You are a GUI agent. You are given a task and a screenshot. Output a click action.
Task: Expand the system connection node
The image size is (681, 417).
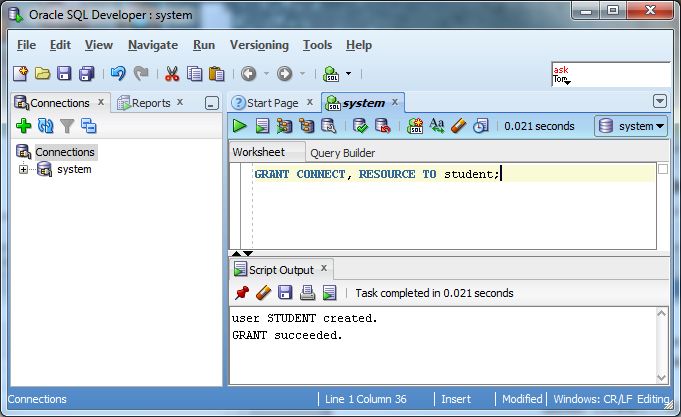click(x=23, y=169)
